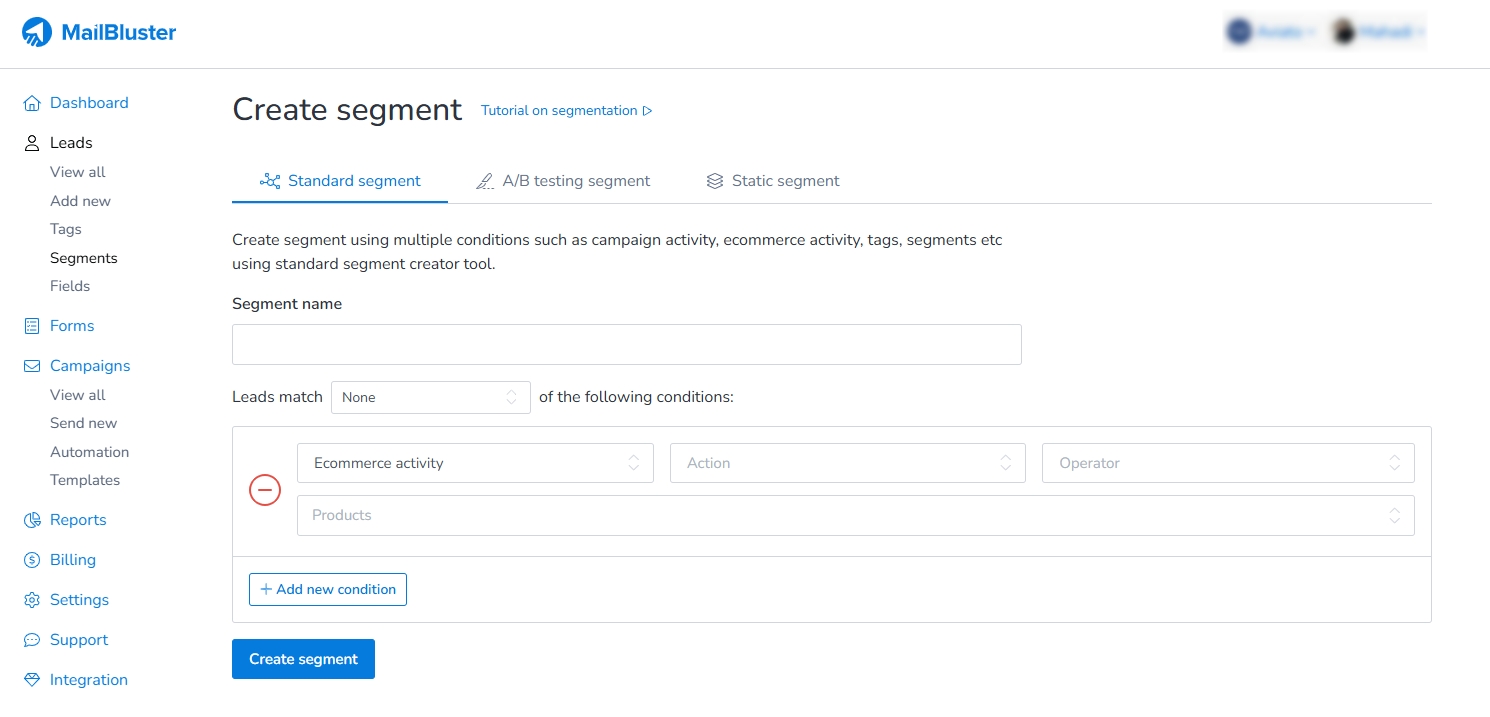Screen dimensions: 1490x717
Task: Expand the Products dropdown
Action: tap(855, 515)
